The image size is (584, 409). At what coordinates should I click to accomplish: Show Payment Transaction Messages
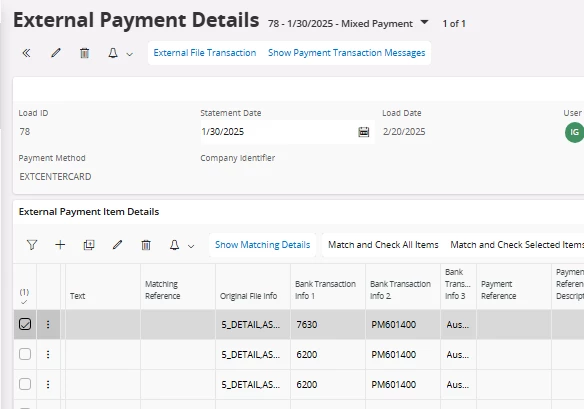click(x=346, y=53)
